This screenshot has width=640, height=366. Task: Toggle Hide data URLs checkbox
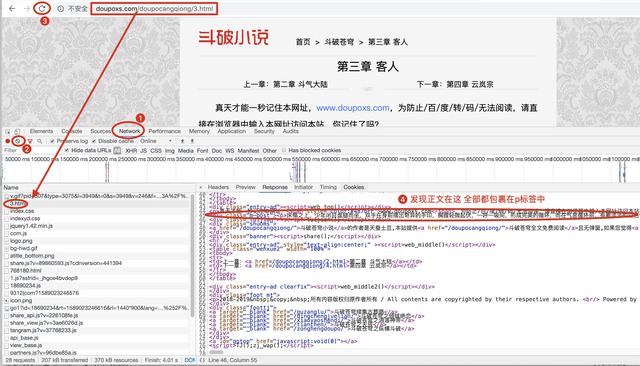coord(67,151)
